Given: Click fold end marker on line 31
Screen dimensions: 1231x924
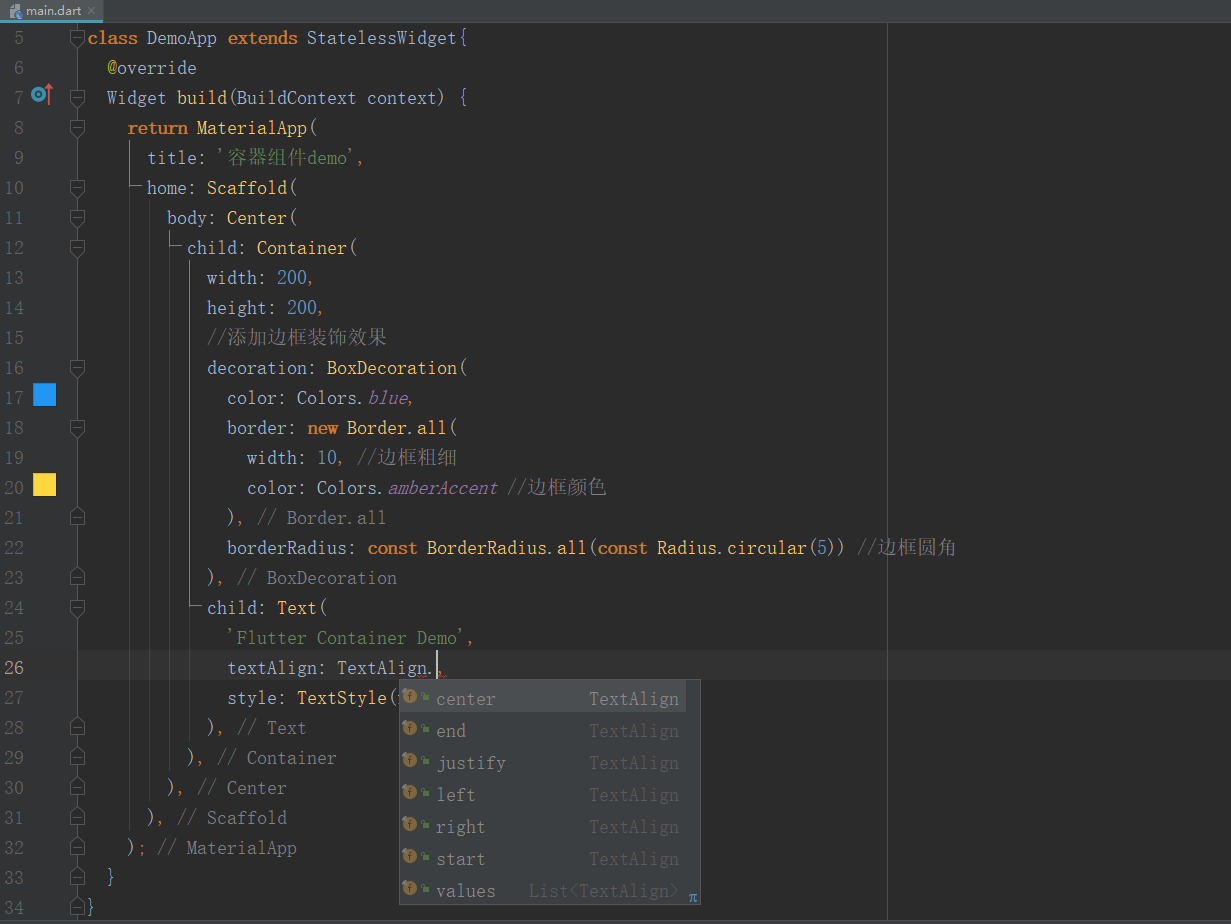Looking at the screenshot, I should tap(77, 818).
